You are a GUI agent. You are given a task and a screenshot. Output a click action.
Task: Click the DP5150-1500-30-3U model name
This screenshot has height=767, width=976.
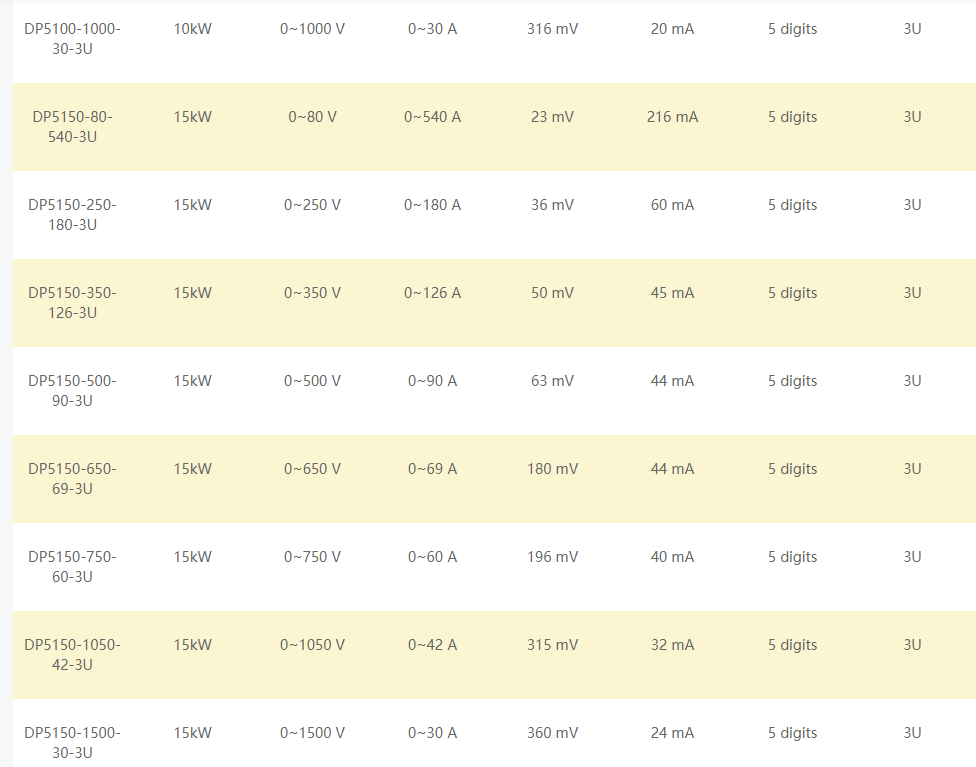point(72,741)
